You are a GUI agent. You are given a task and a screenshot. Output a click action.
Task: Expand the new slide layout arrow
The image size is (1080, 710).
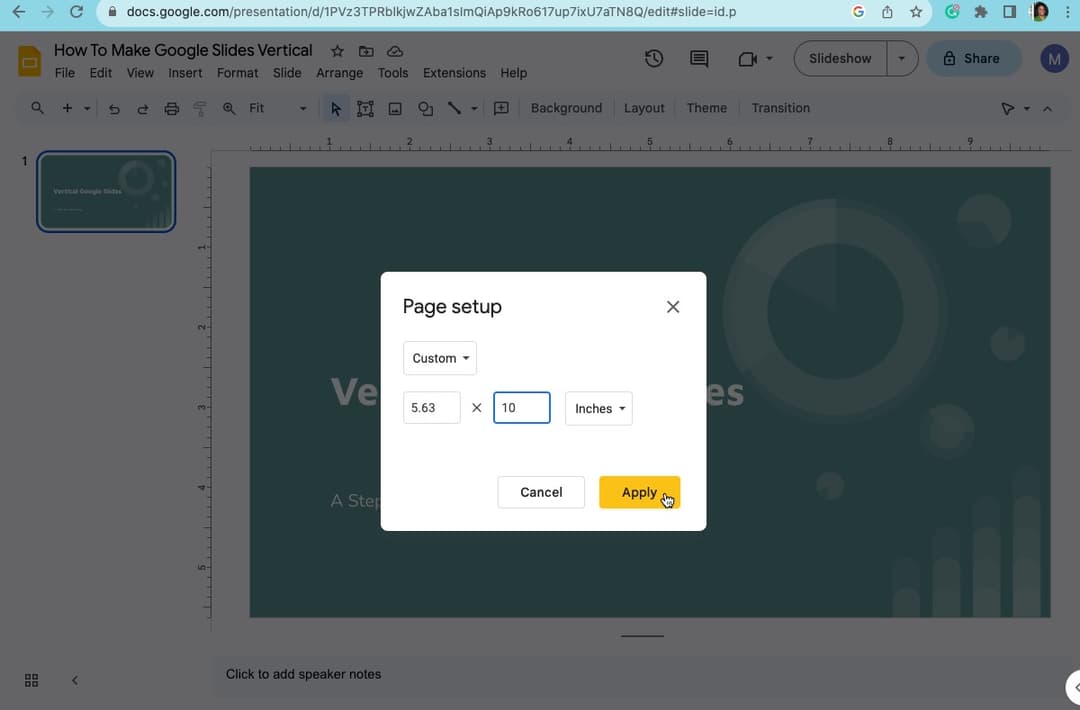pyautogui.click(x=87, y=108)
